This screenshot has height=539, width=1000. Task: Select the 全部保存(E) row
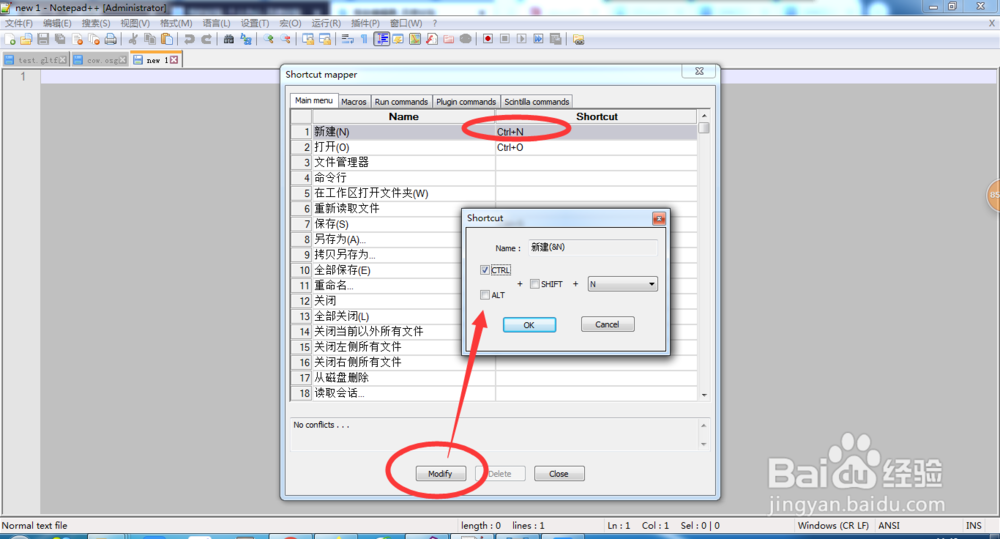point(494,270)
